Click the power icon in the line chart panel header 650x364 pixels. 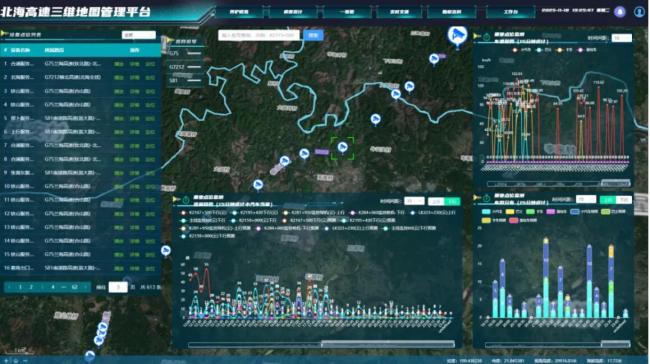(186, 200)
